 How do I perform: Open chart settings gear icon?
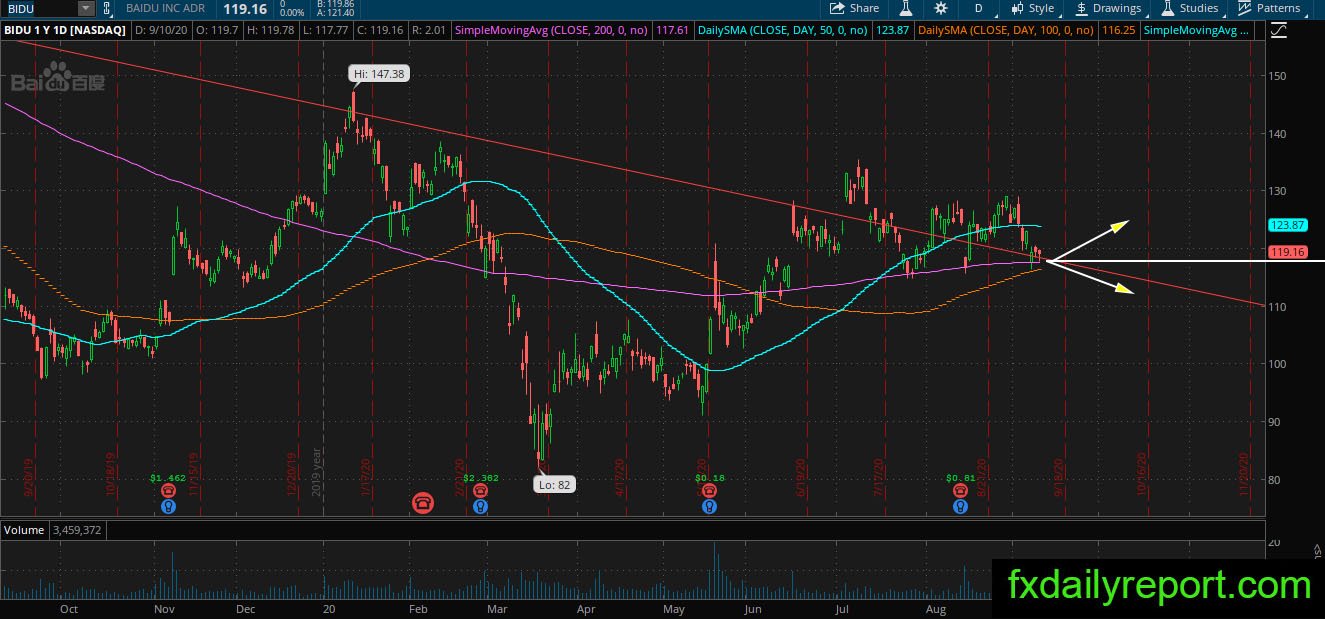pos(940,8)
